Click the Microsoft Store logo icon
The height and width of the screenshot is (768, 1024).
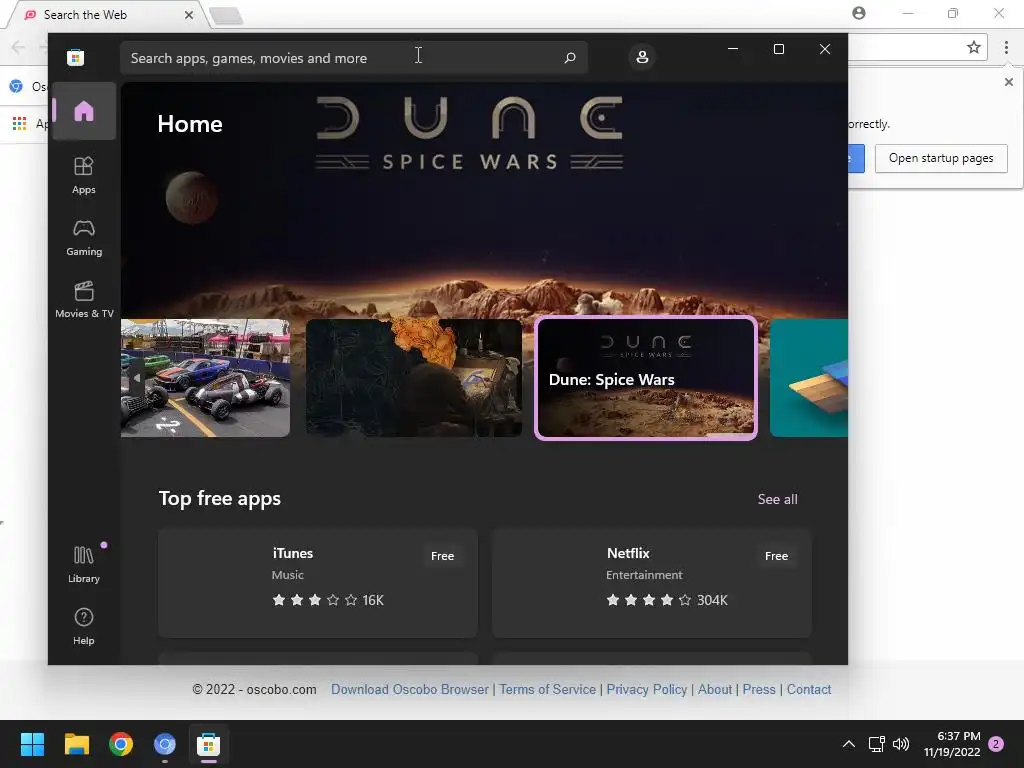click(75, 57)
